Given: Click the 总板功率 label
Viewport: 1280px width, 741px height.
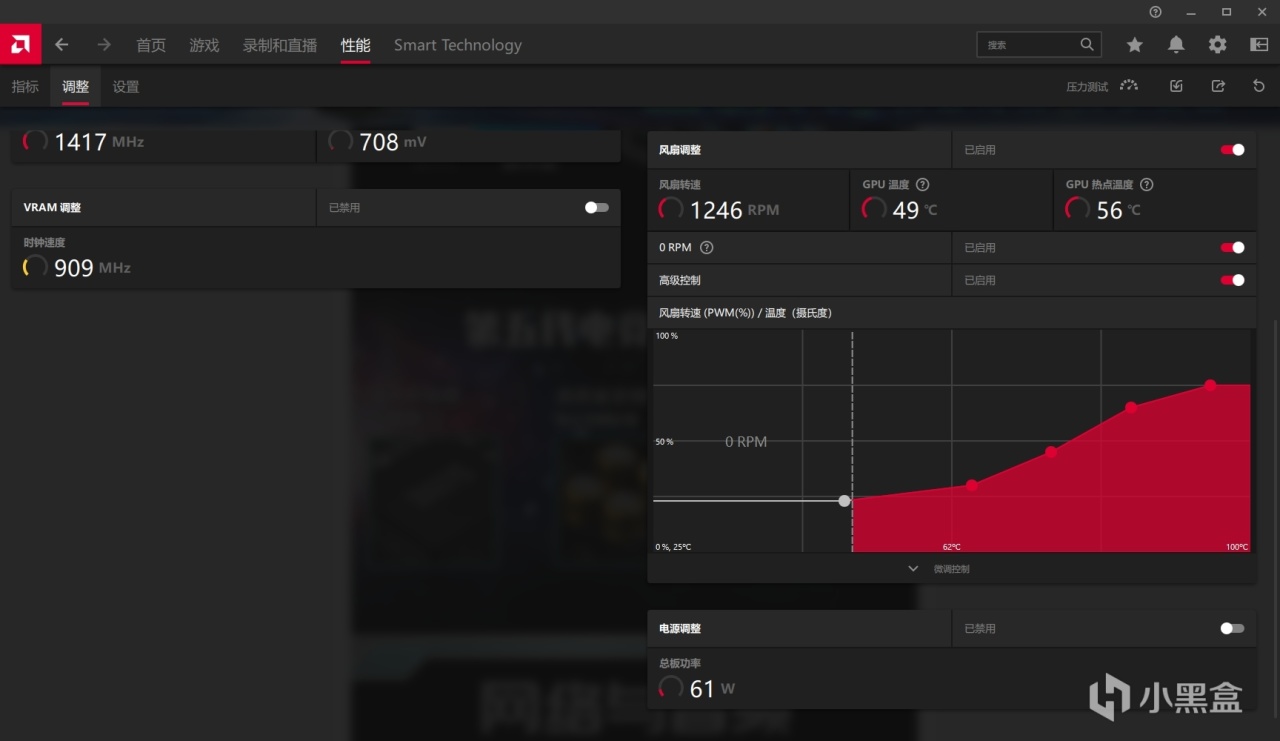Looking at the screenshot, I should 680,664.
